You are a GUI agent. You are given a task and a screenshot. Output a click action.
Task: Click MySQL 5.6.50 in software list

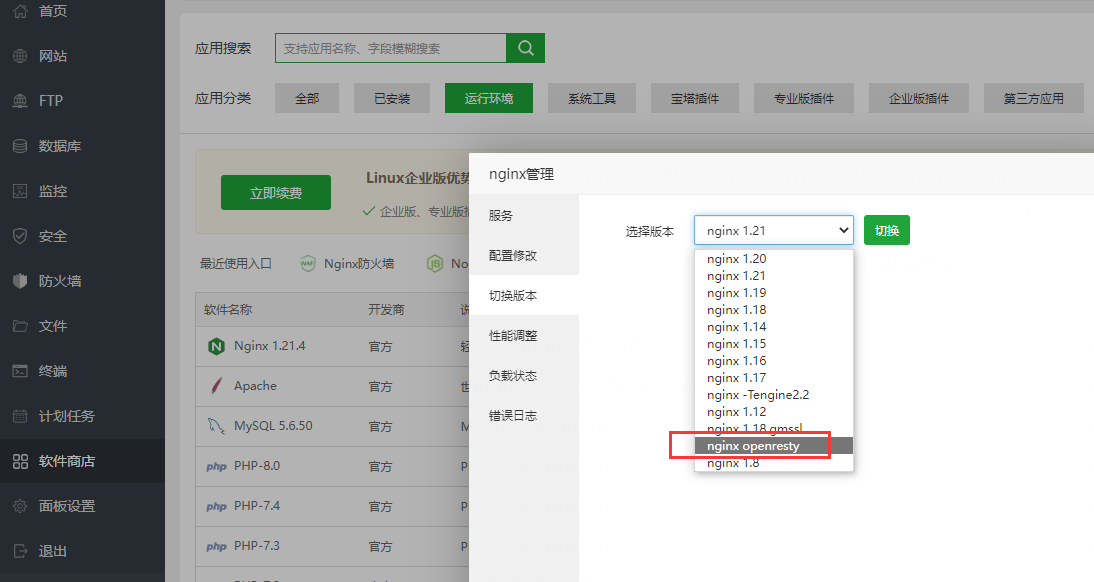pyautogui.click(x=273, y=426)
